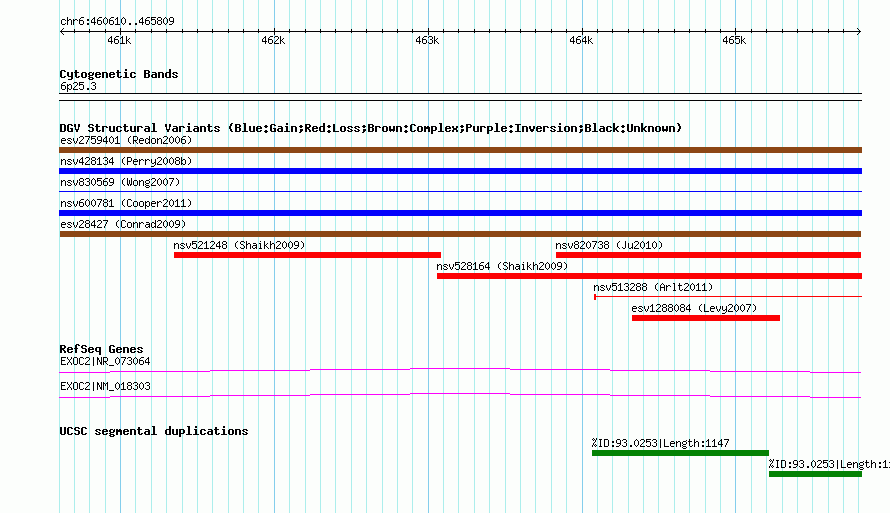Click the left arrowhead of the ruler

point(62,31)
